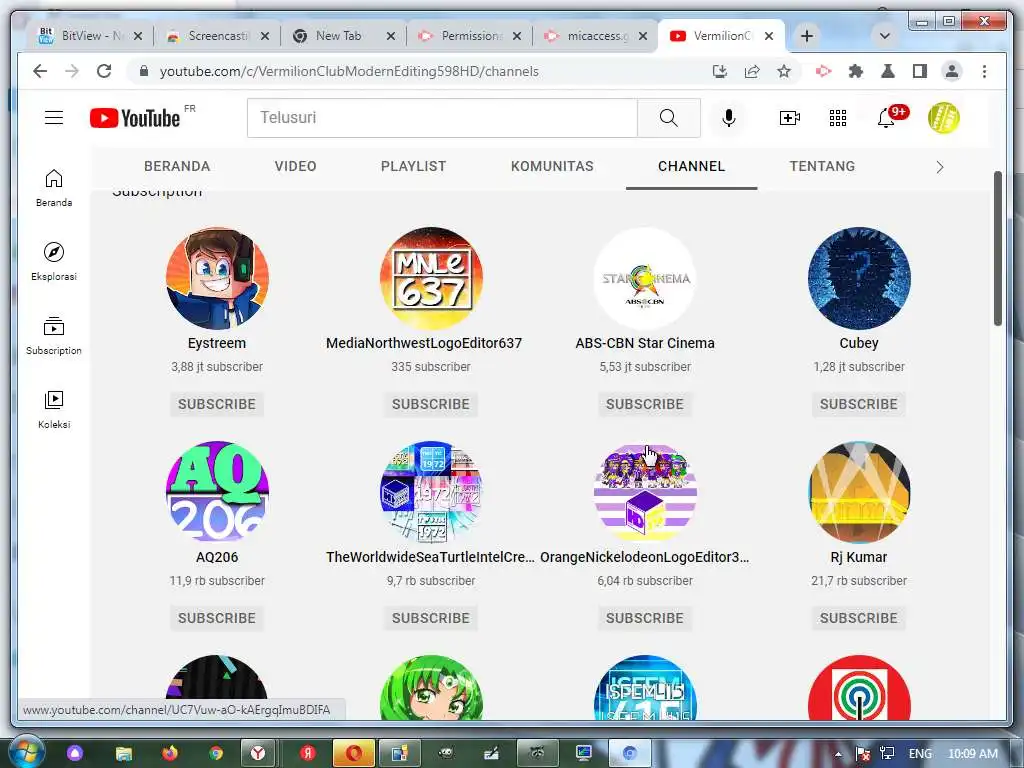Click install app icon in address bar
1024x768 pixels.
720,71
